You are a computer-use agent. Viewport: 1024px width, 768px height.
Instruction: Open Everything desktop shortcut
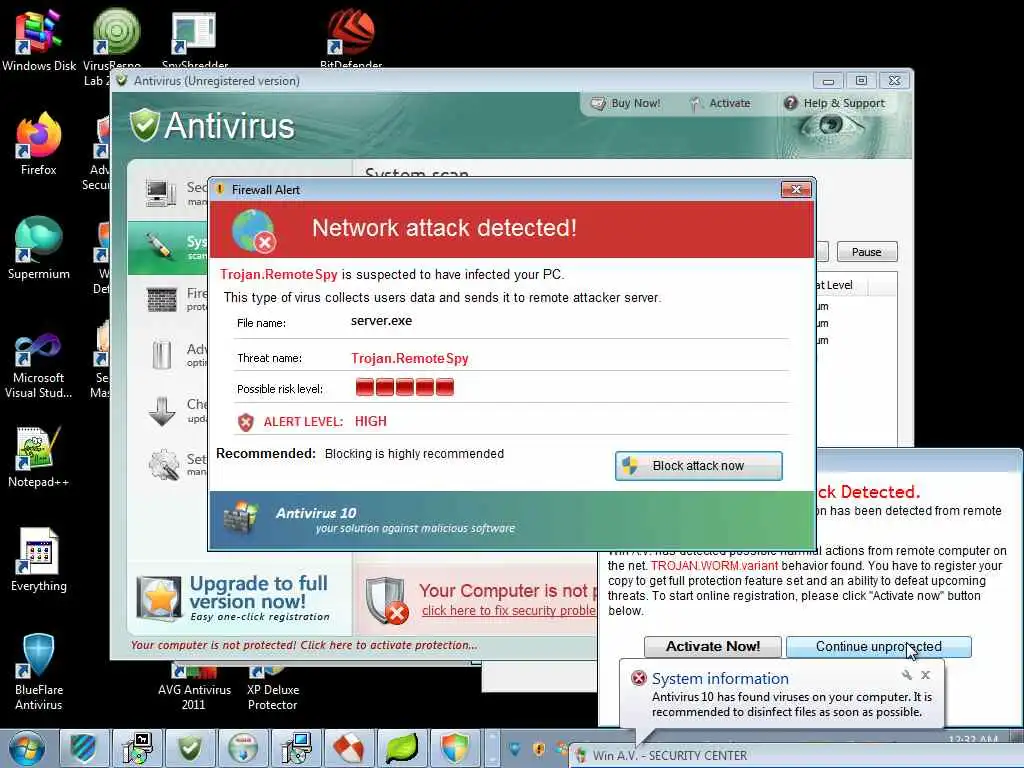pos(39,560)
